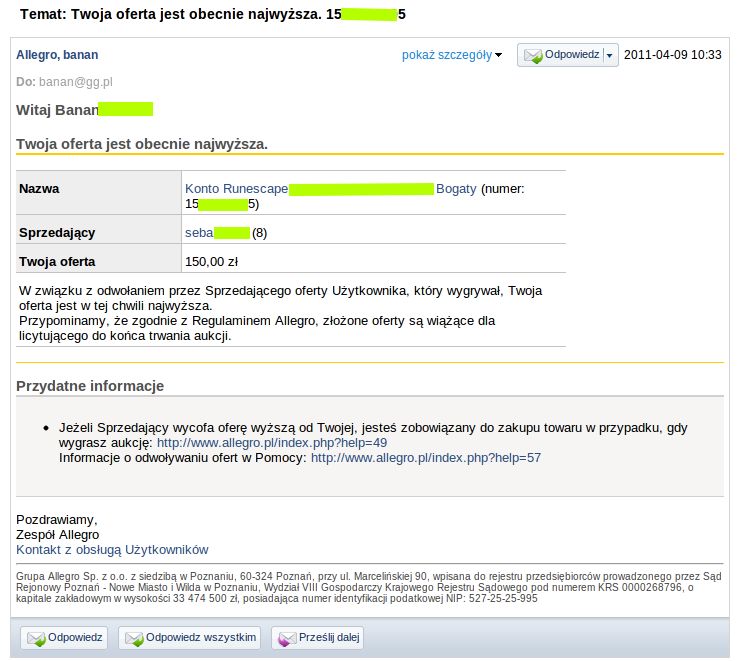740x661 pixels.
Task: Open the dropdown arrow next to top Odpowiedz
Action: pyautogui.click(x=610, y=56)
